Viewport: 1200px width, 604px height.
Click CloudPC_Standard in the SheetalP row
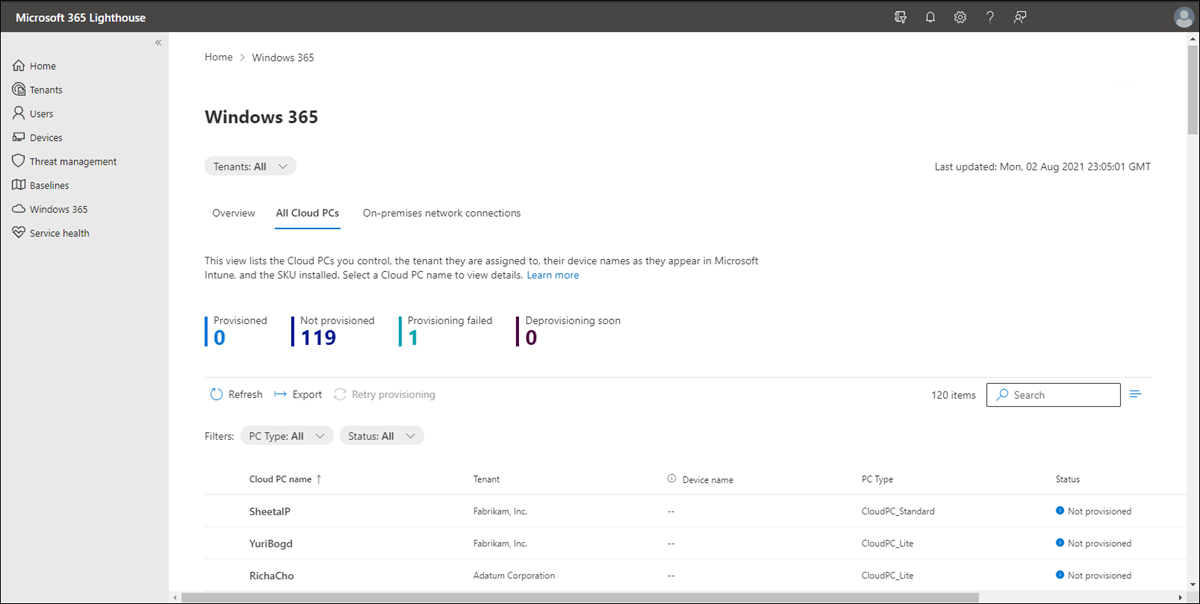pos(898,512)
